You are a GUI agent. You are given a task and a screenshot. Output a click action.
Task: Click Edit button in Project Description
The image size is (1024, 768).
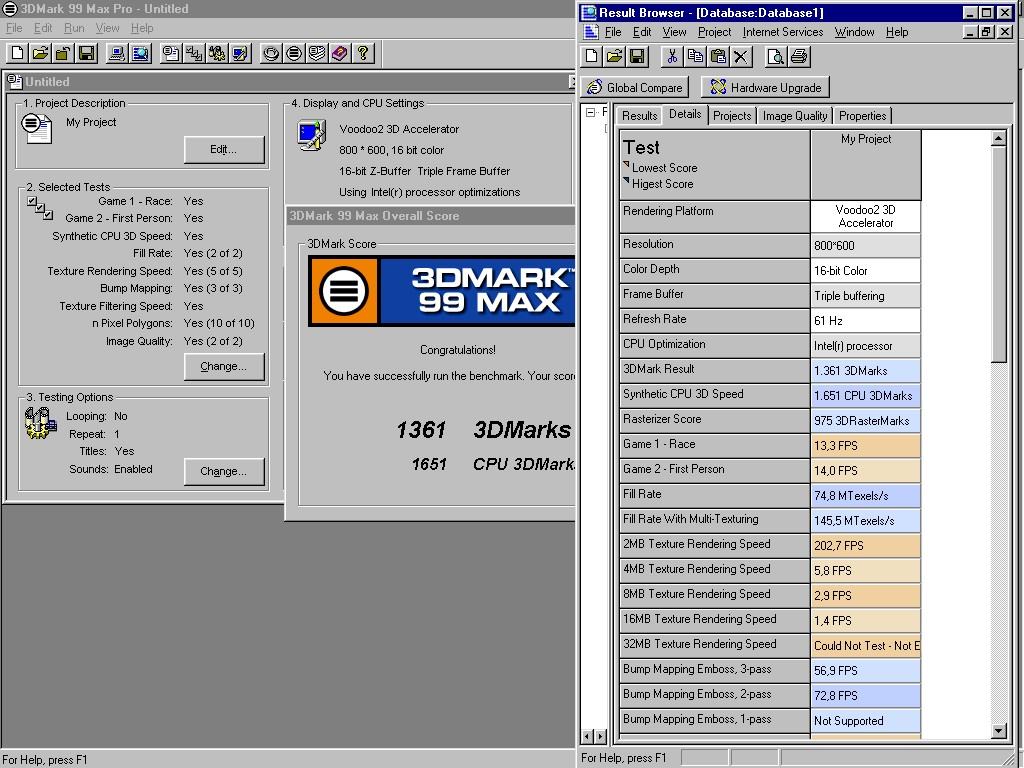coord(223,150)
